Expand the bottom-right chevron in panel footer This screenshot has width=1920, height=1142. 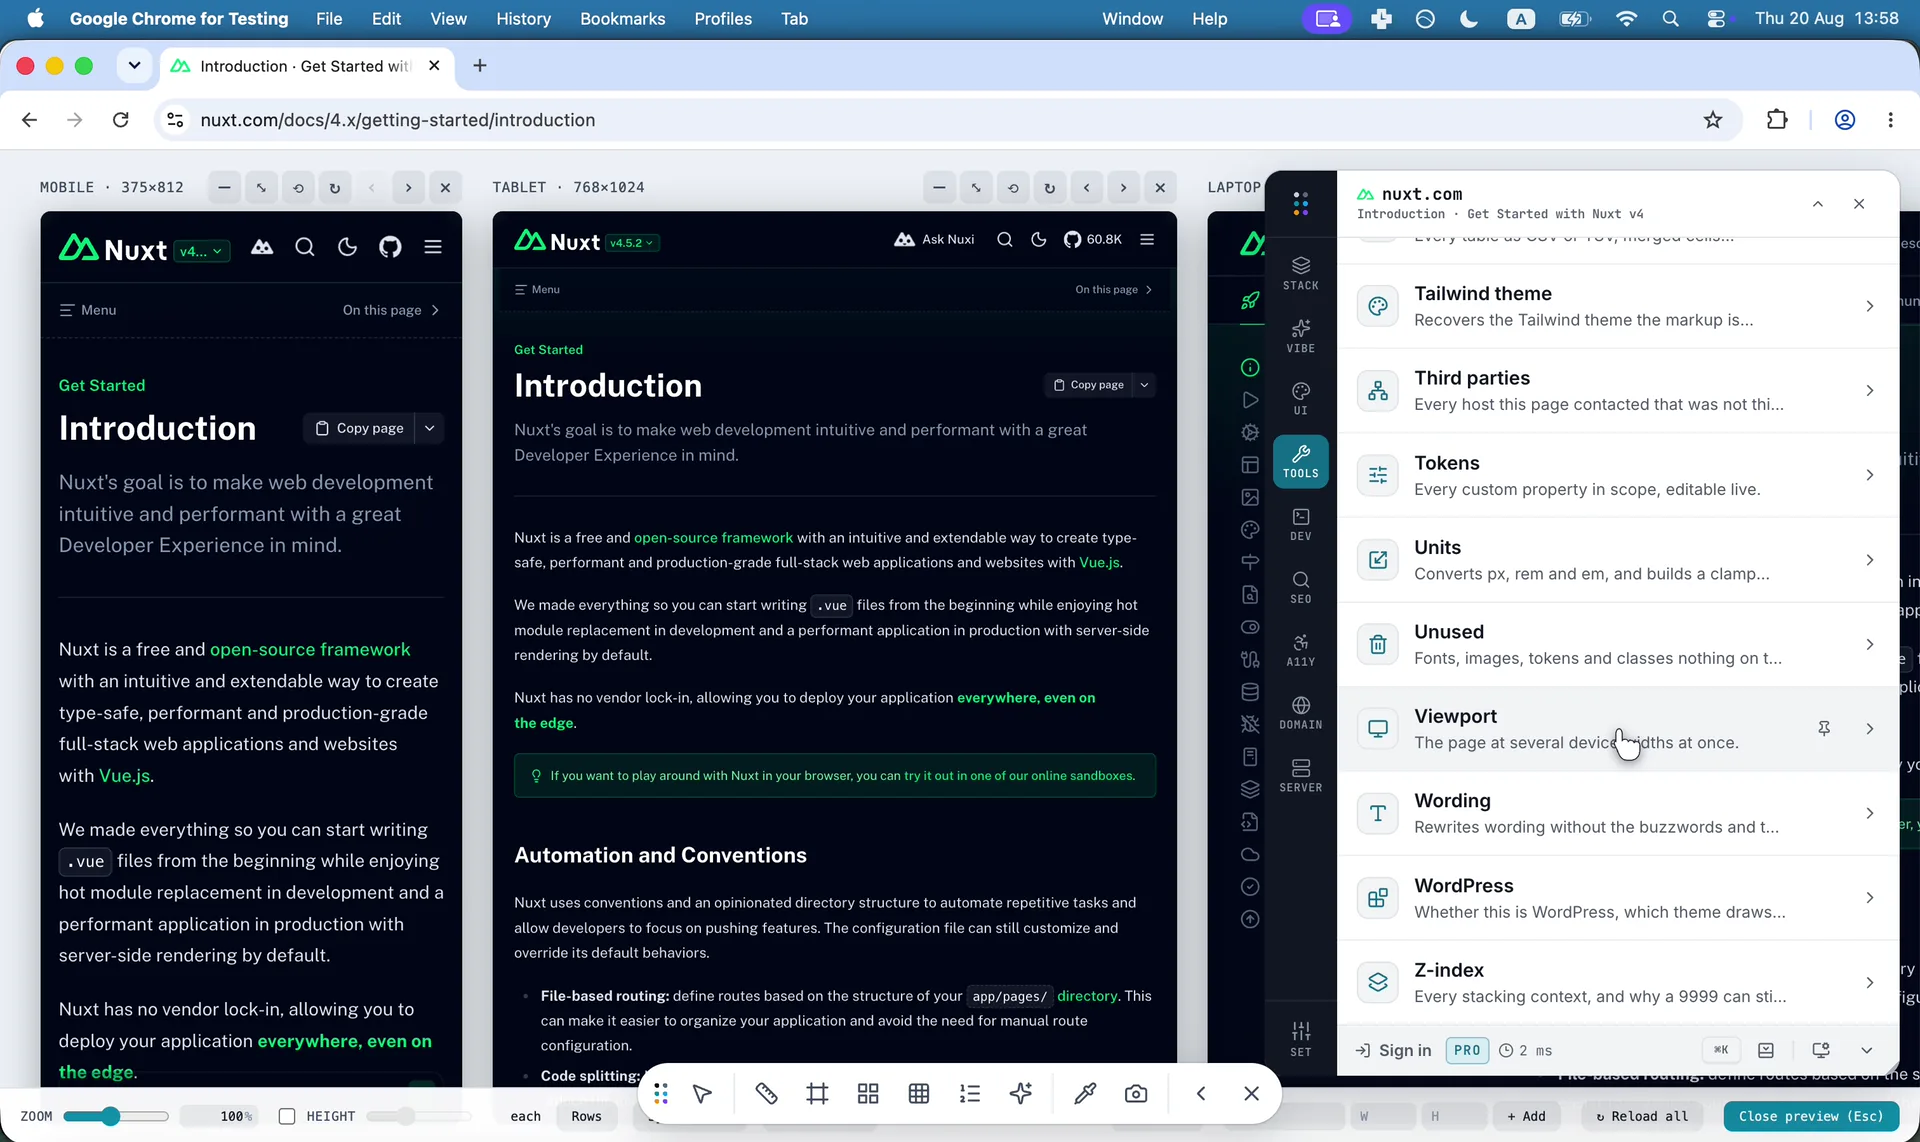[x=1866, y=1051]
